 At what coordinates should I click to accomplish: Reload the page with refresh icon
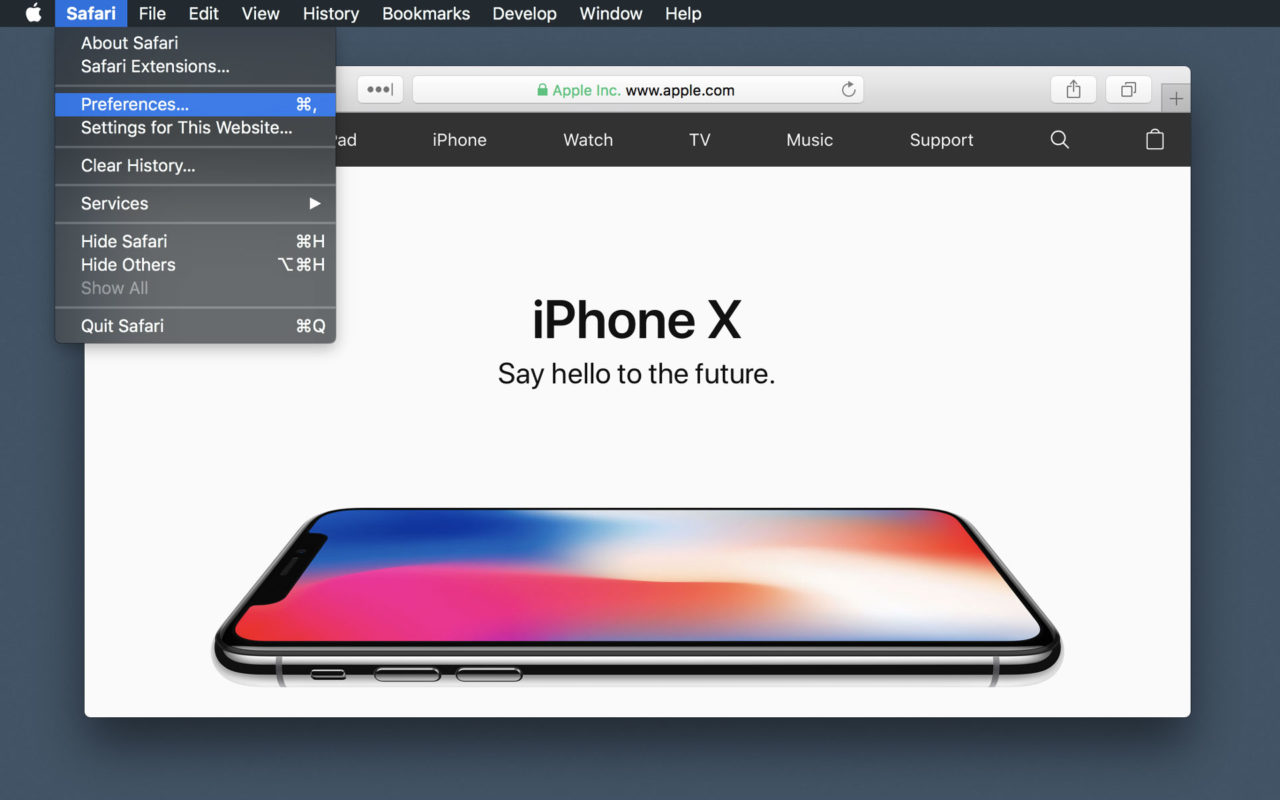[x=848, y=89]
